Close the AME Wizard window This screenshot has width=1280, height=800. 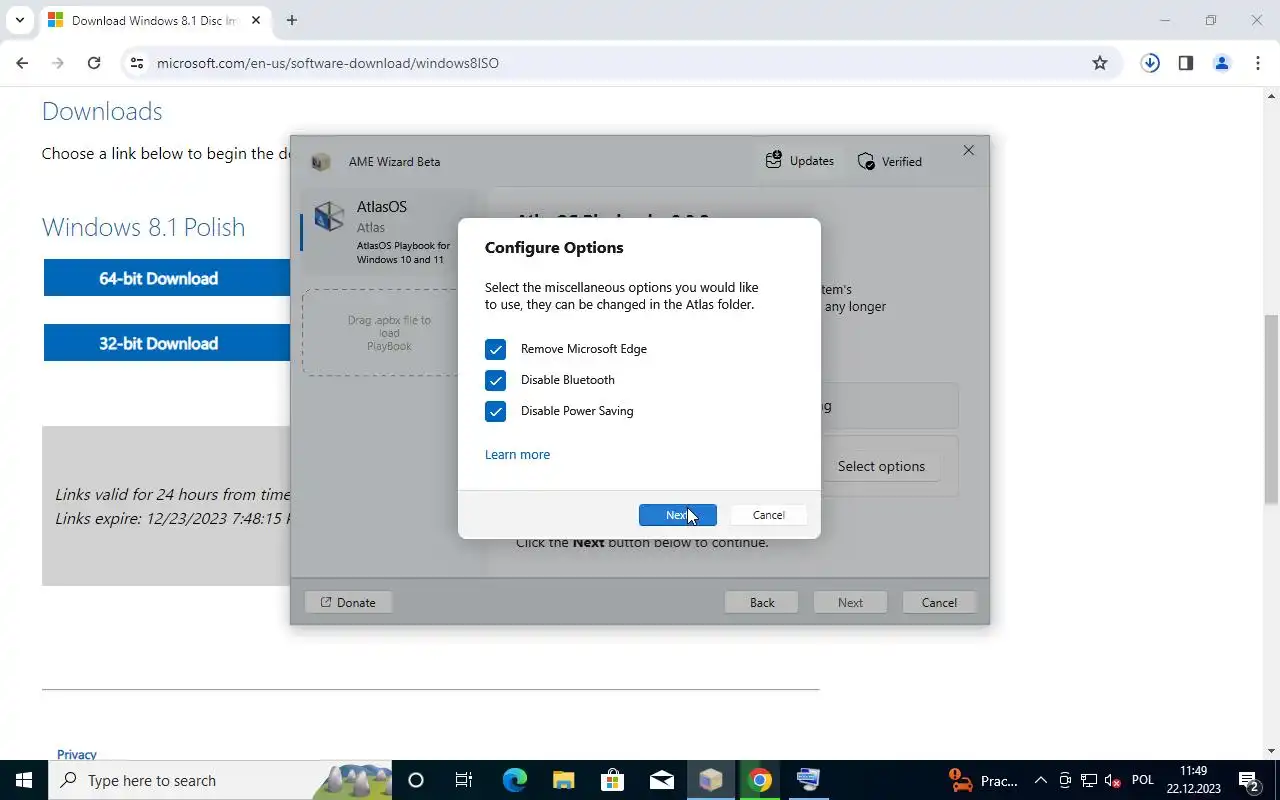pos(968,150)
